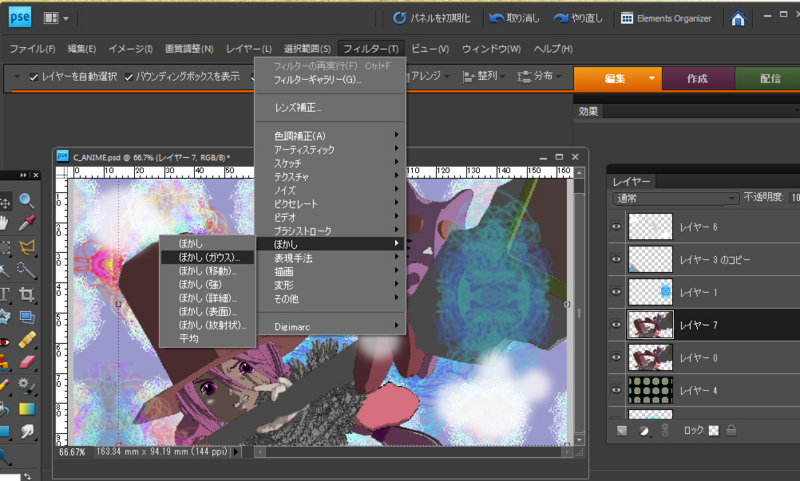800x481 pixels.
Task: Select the Rectangular Marquee tool
Action: click(5, 248)
